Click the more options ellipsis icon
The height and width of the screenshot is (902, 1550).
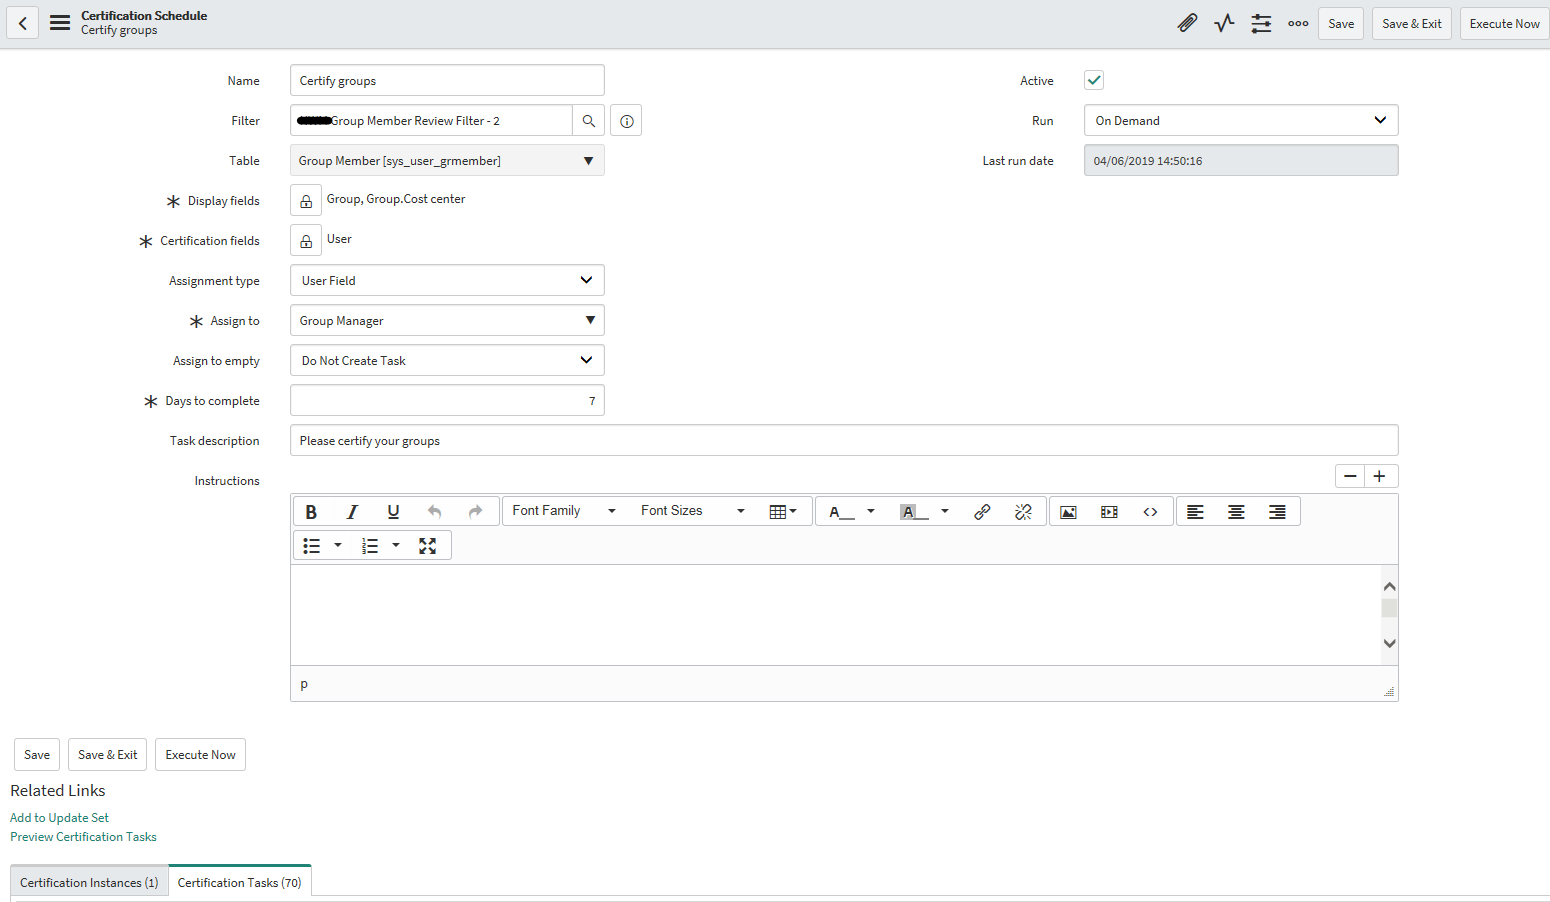coord(1297,22)
